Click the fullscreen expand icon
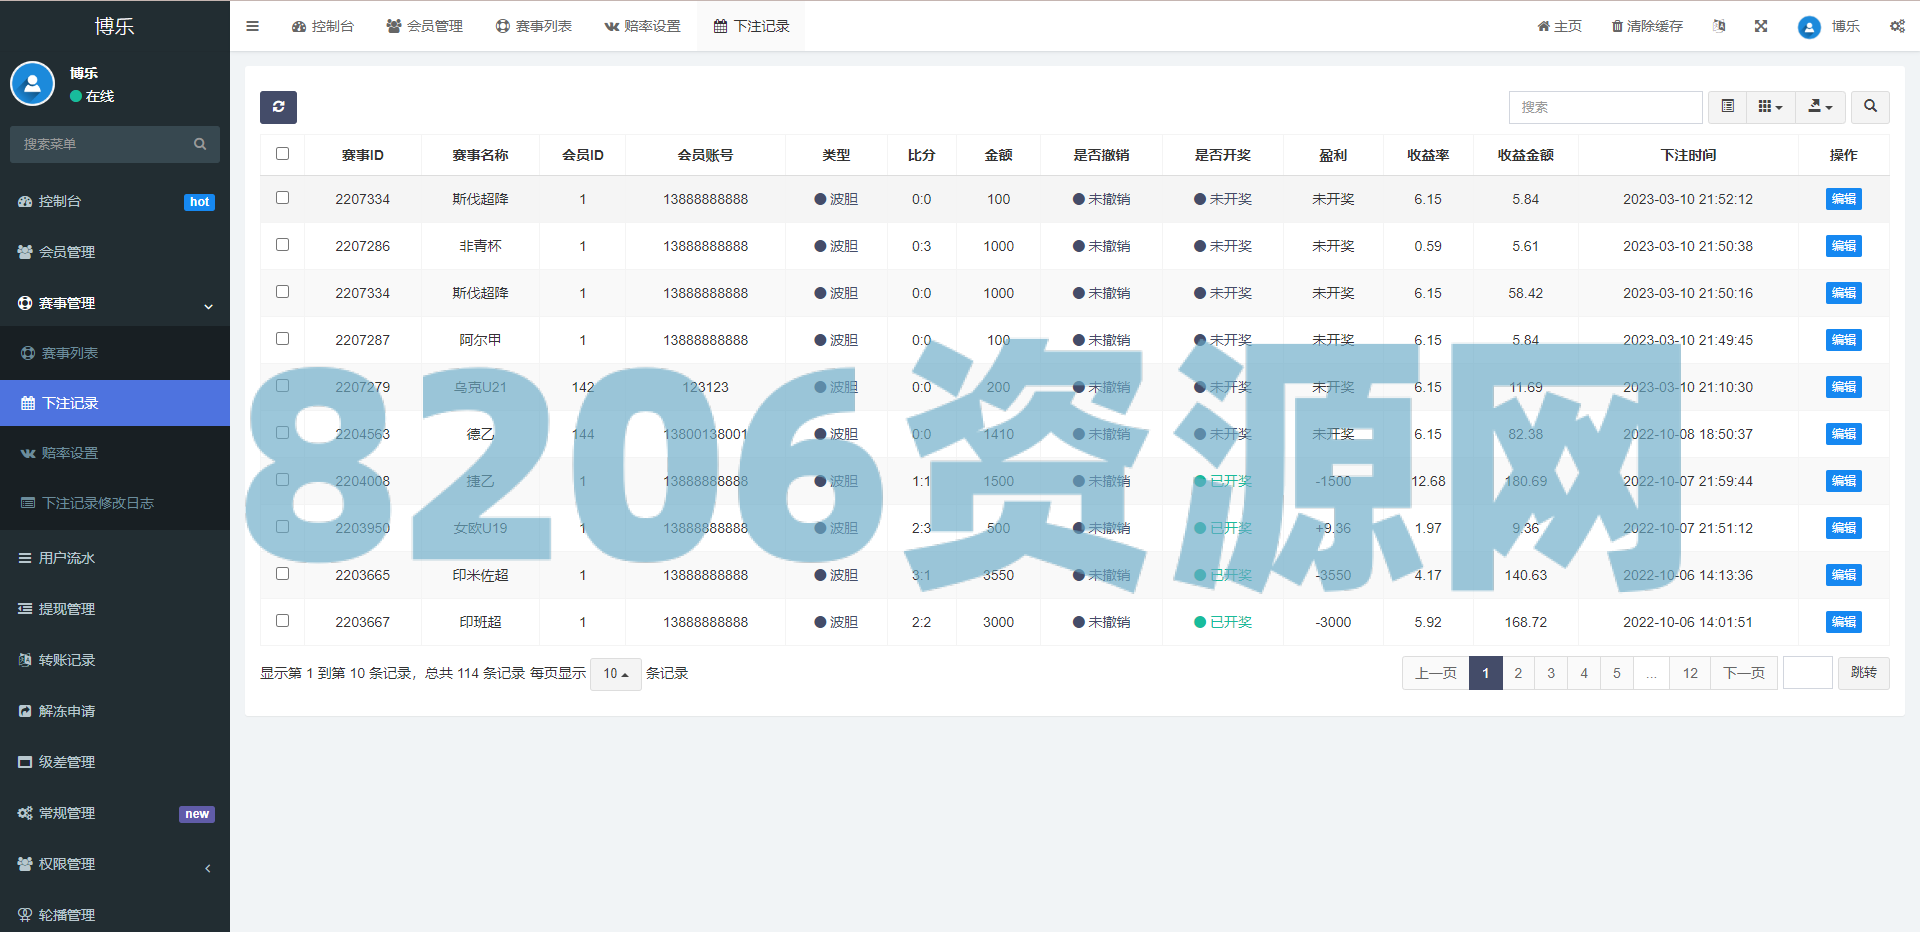 (1761, 26)
